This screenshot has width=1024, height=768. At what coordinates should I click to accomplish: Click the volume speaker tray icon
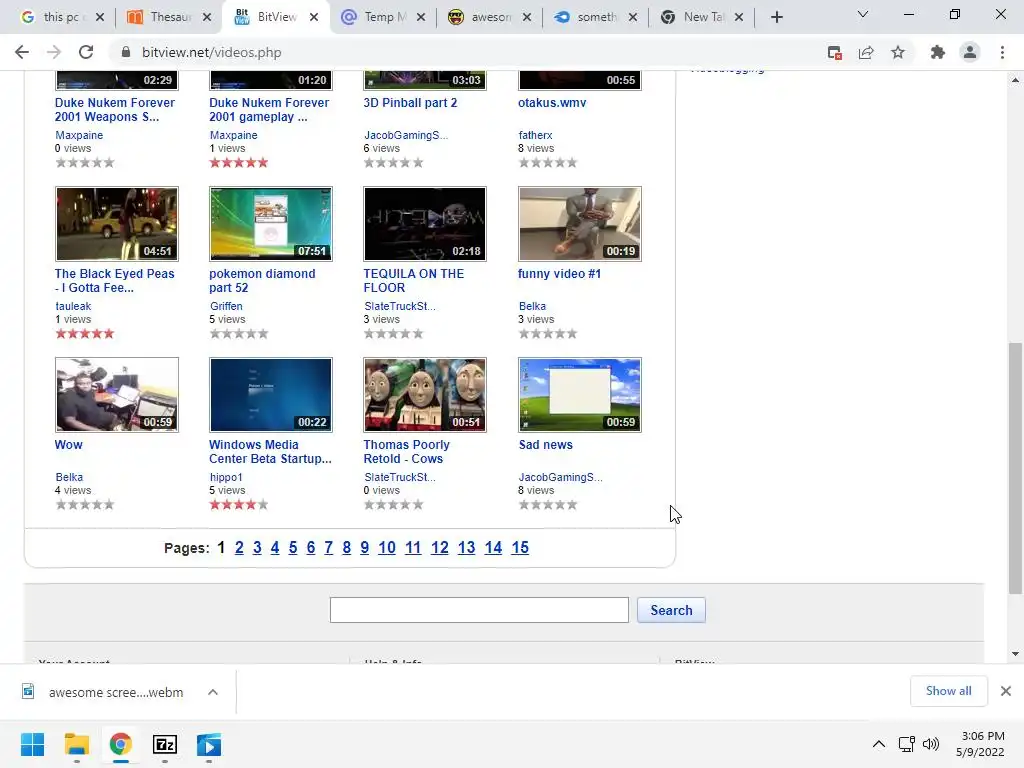coord(931,744)
